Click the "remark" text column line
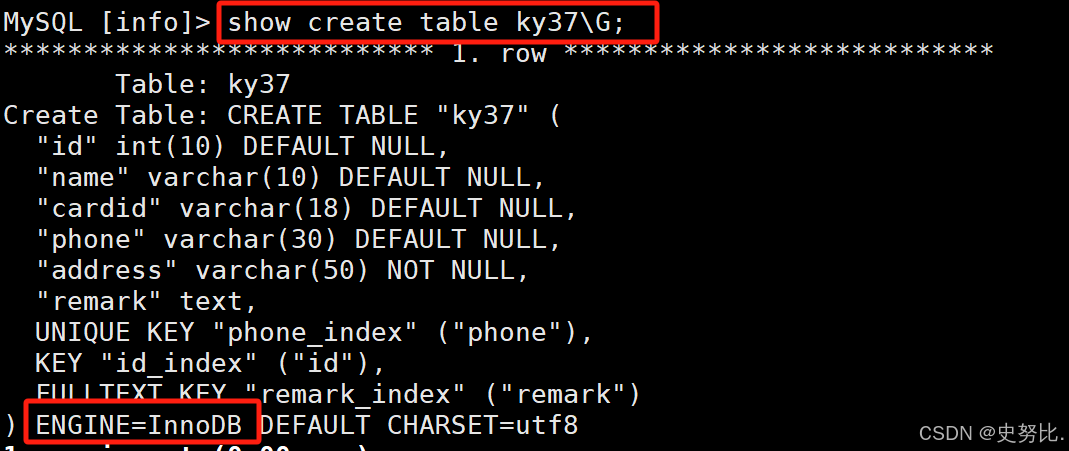The image size is (1069, 451). pos(147,301)
